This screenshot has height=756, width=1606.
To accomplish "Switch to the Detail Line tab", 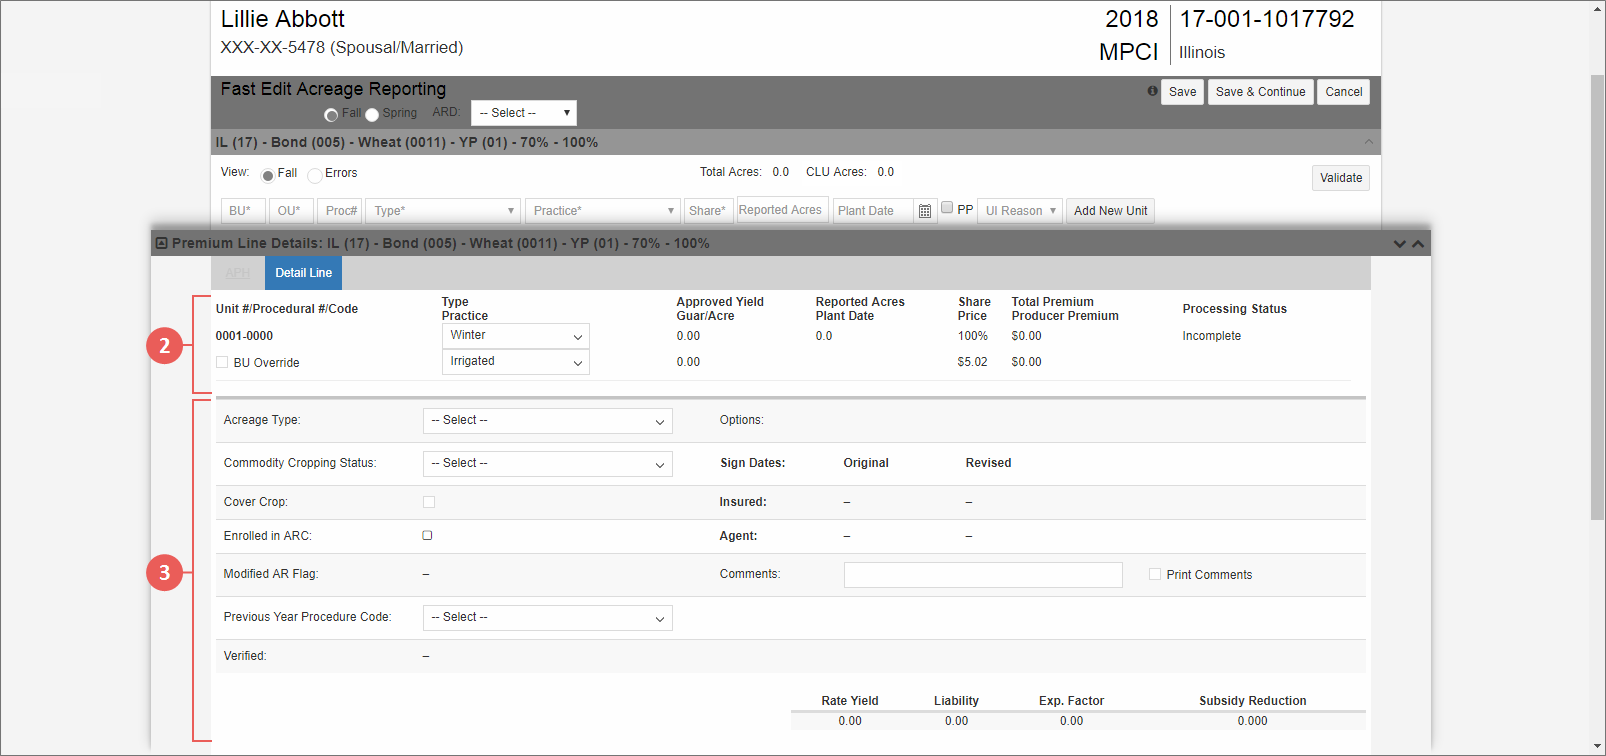I will click(303, 273).
